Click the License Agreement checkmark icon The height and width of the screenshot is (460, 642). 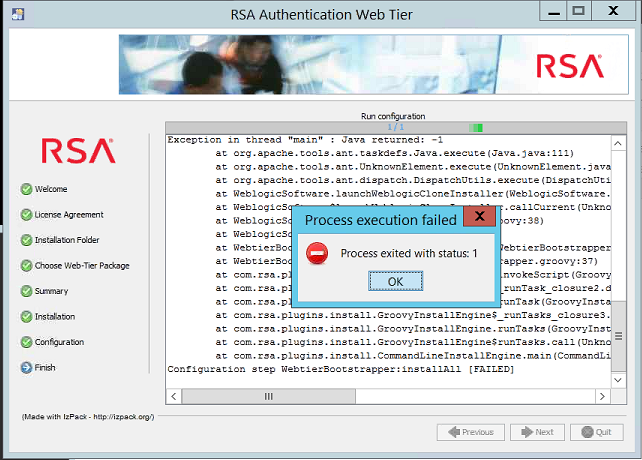[x=26, y=214]
